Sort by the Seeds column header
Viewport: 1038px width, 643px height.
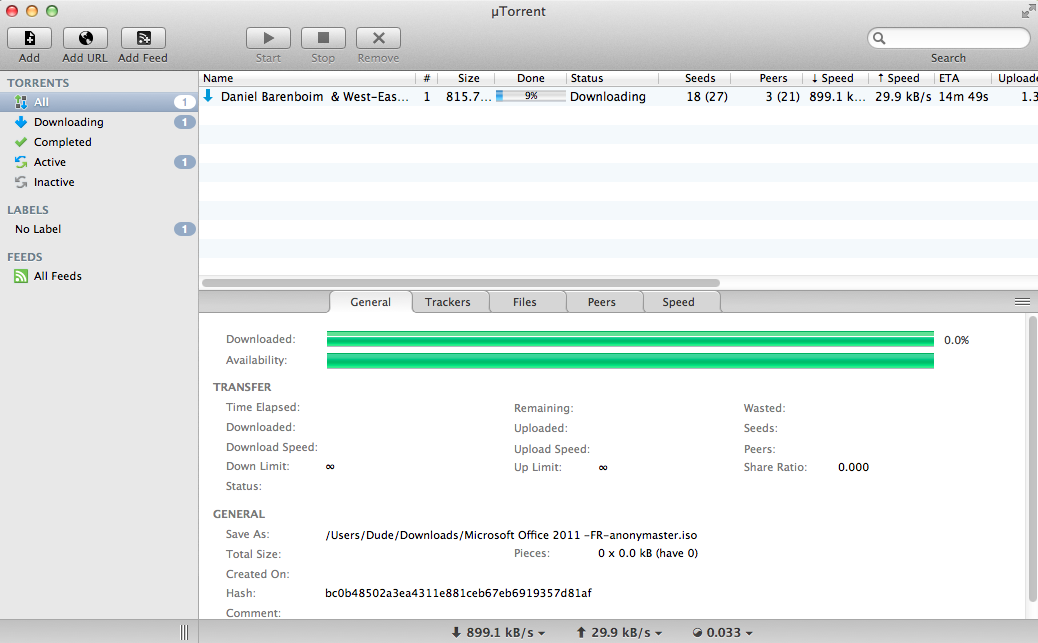[696, 78]
